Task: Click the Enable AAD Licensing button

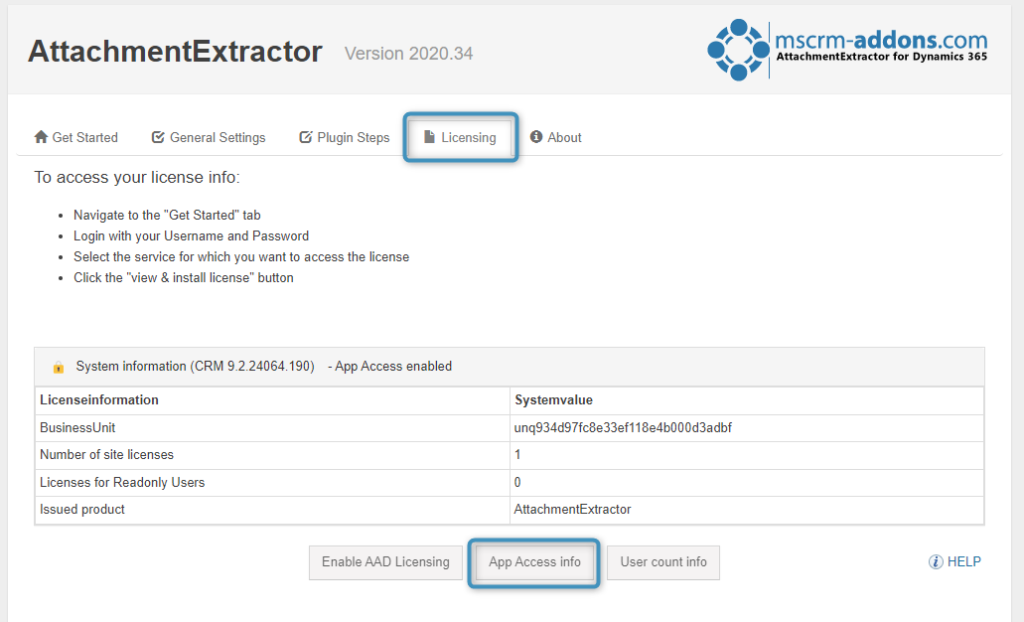Action: click(385, 562)
